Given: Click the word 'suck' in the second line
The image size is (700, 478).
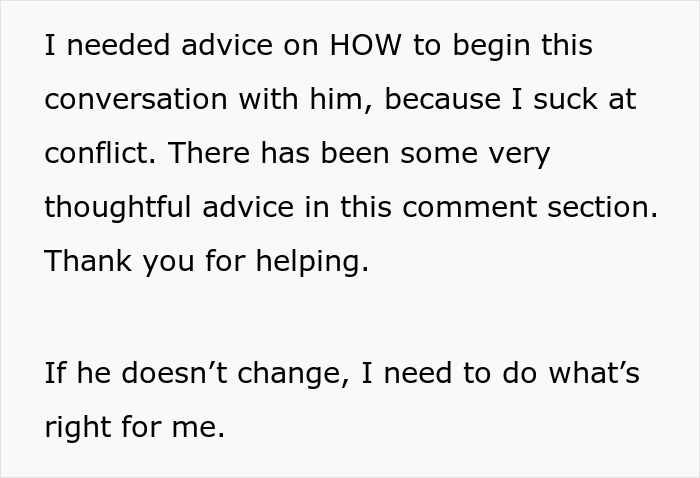Looking at the screenshot, I should tap(565, 99).
